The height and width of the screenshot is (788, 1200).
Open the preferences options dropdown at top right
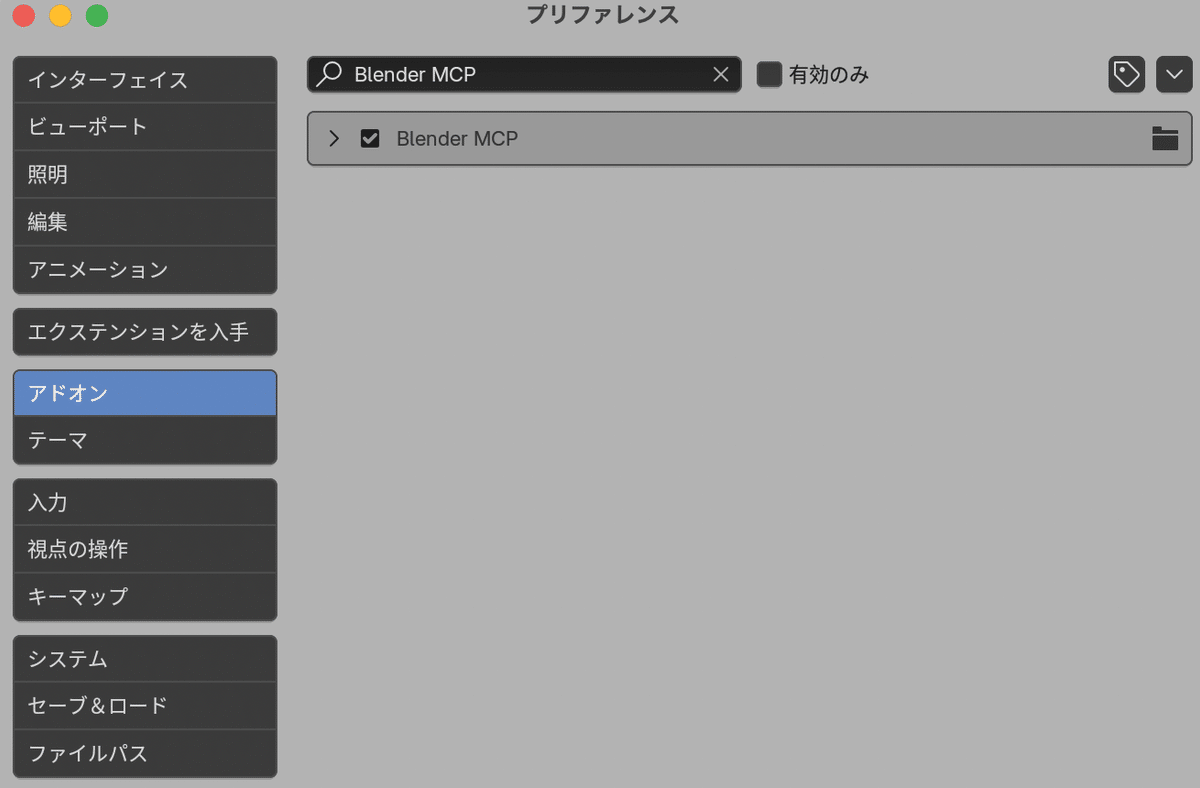pos(1174,74)
